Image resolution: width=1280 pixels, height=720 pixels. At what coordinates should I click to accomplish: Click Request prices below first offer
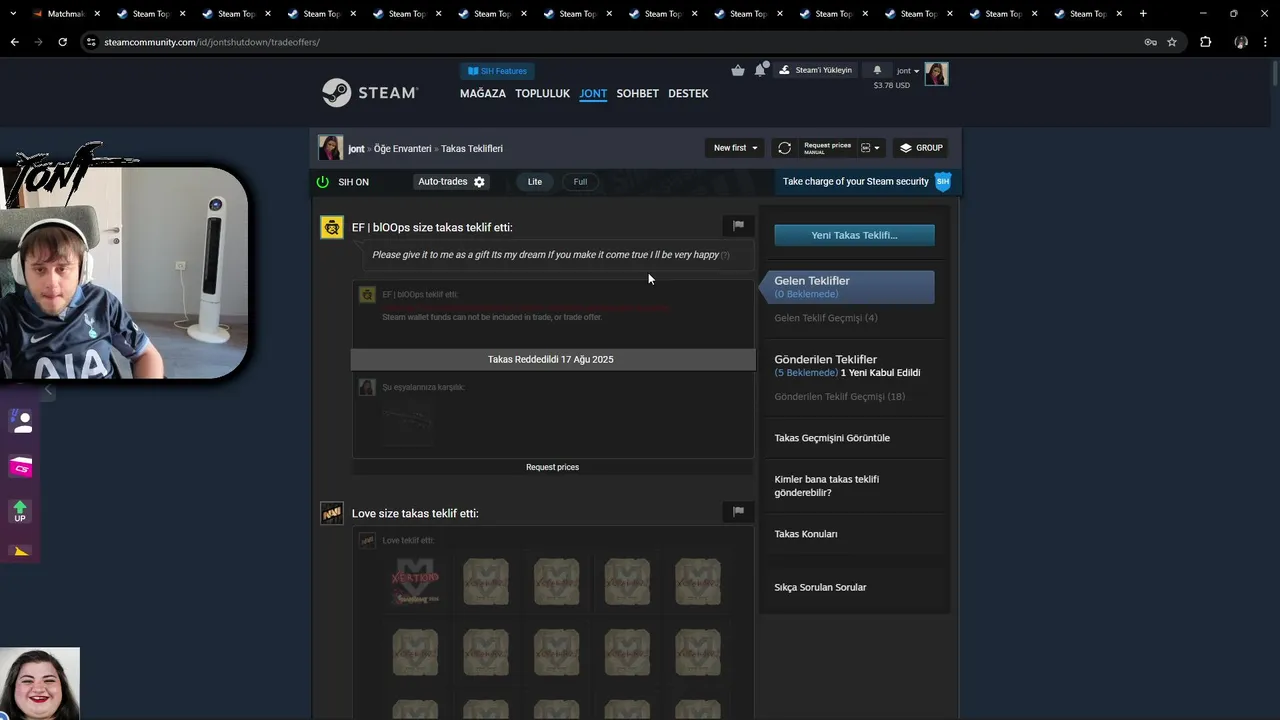tap(552, 467)
